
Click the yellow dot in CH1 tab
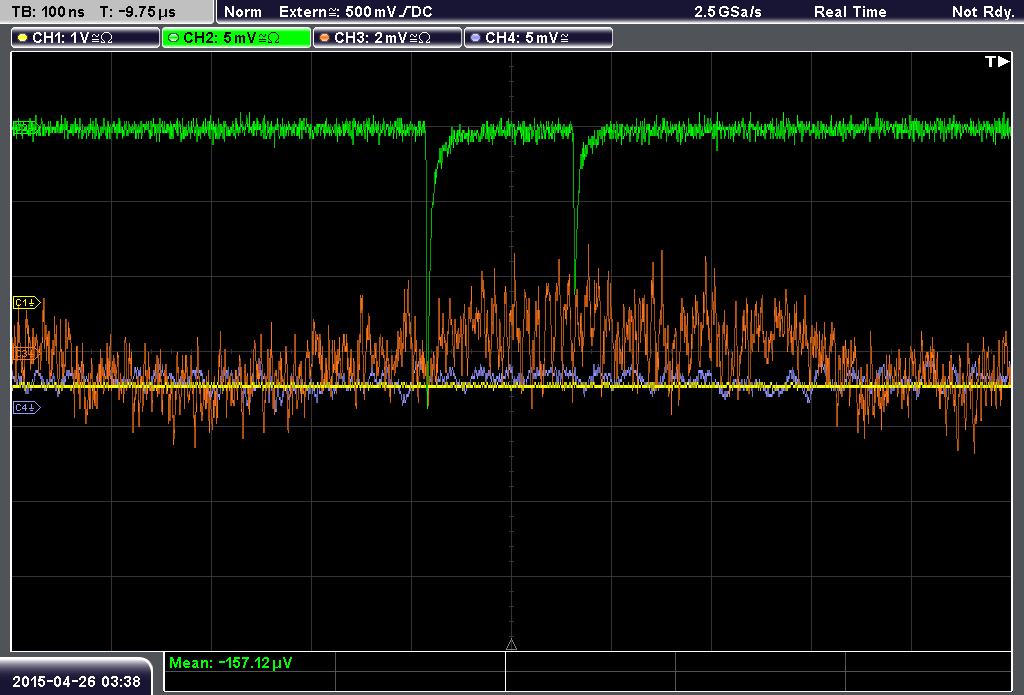(x=23, y=38)
